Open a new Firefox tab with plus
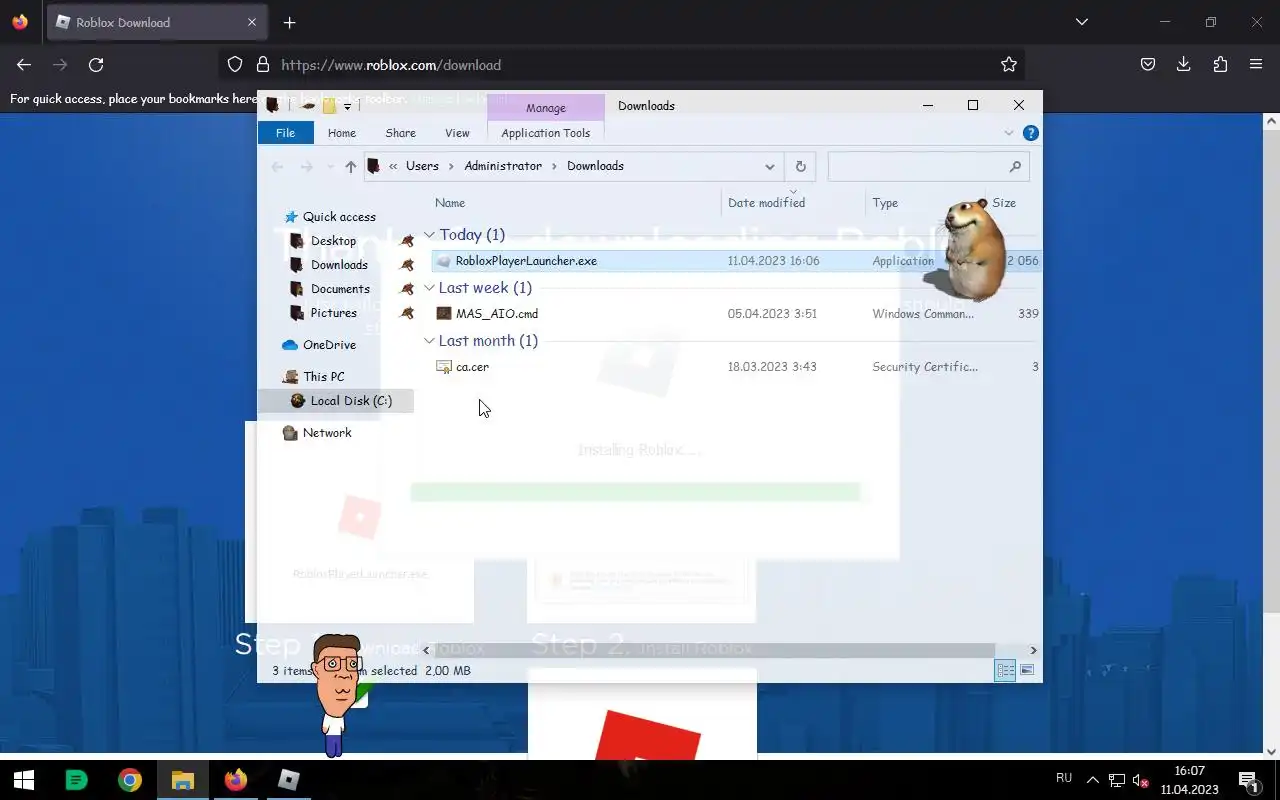This screenshot has width=1280, height=800. point(289,22)
